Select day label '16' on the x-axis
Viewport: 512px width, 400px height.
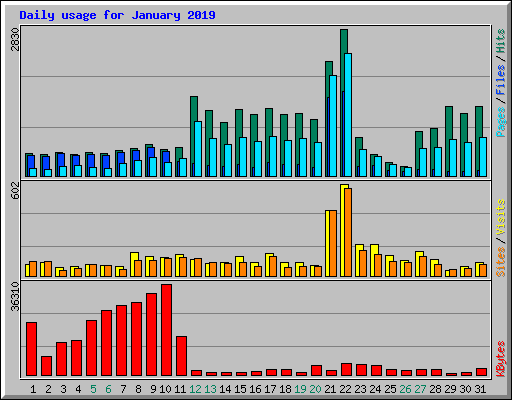[x=256, y=389]
